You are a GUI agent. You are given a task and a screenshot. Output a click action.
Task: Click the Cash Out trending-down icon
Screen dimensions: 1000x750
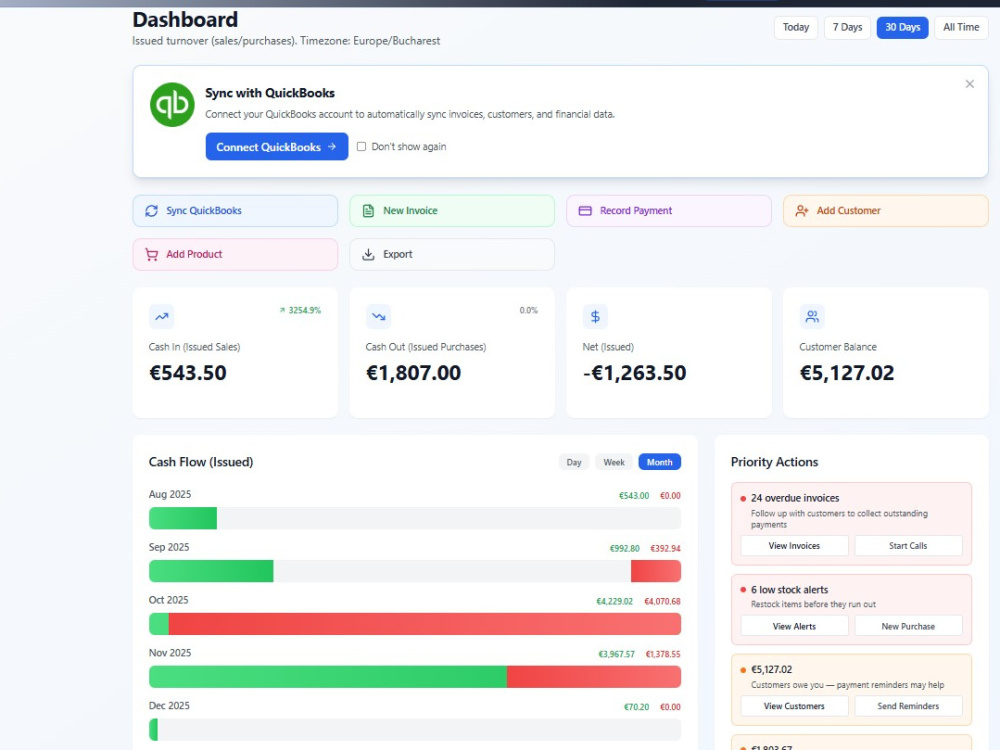pos(379,316)
